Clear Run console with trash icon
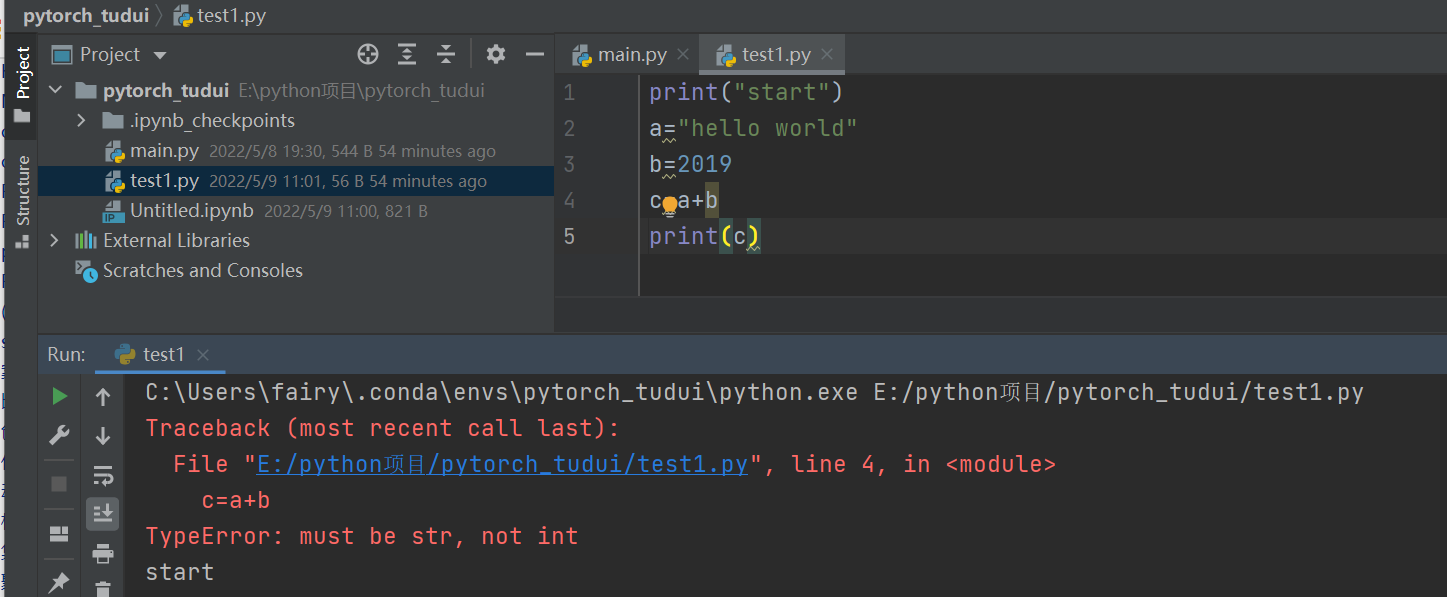The image size is (1447, 597). tap(102, 588)
